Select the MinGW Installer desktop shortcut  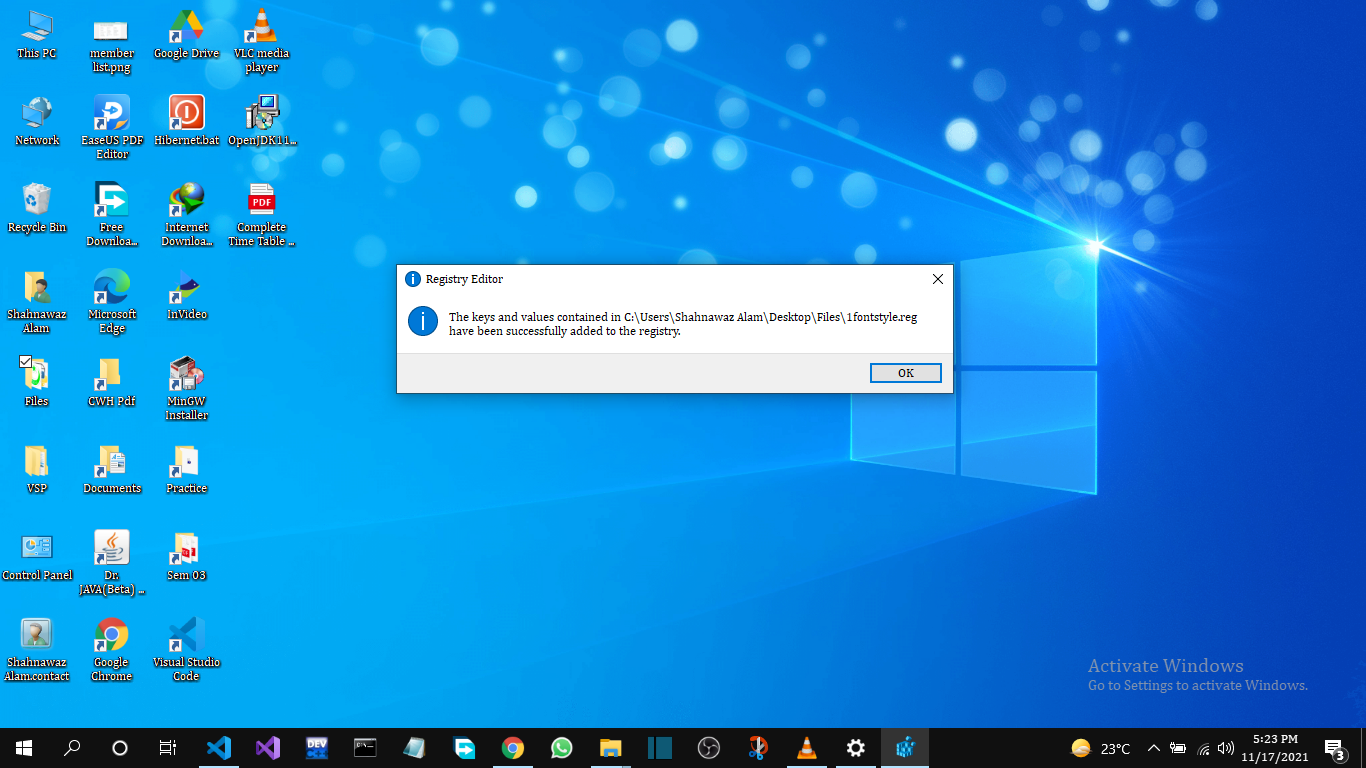click(x=186, y=390)
